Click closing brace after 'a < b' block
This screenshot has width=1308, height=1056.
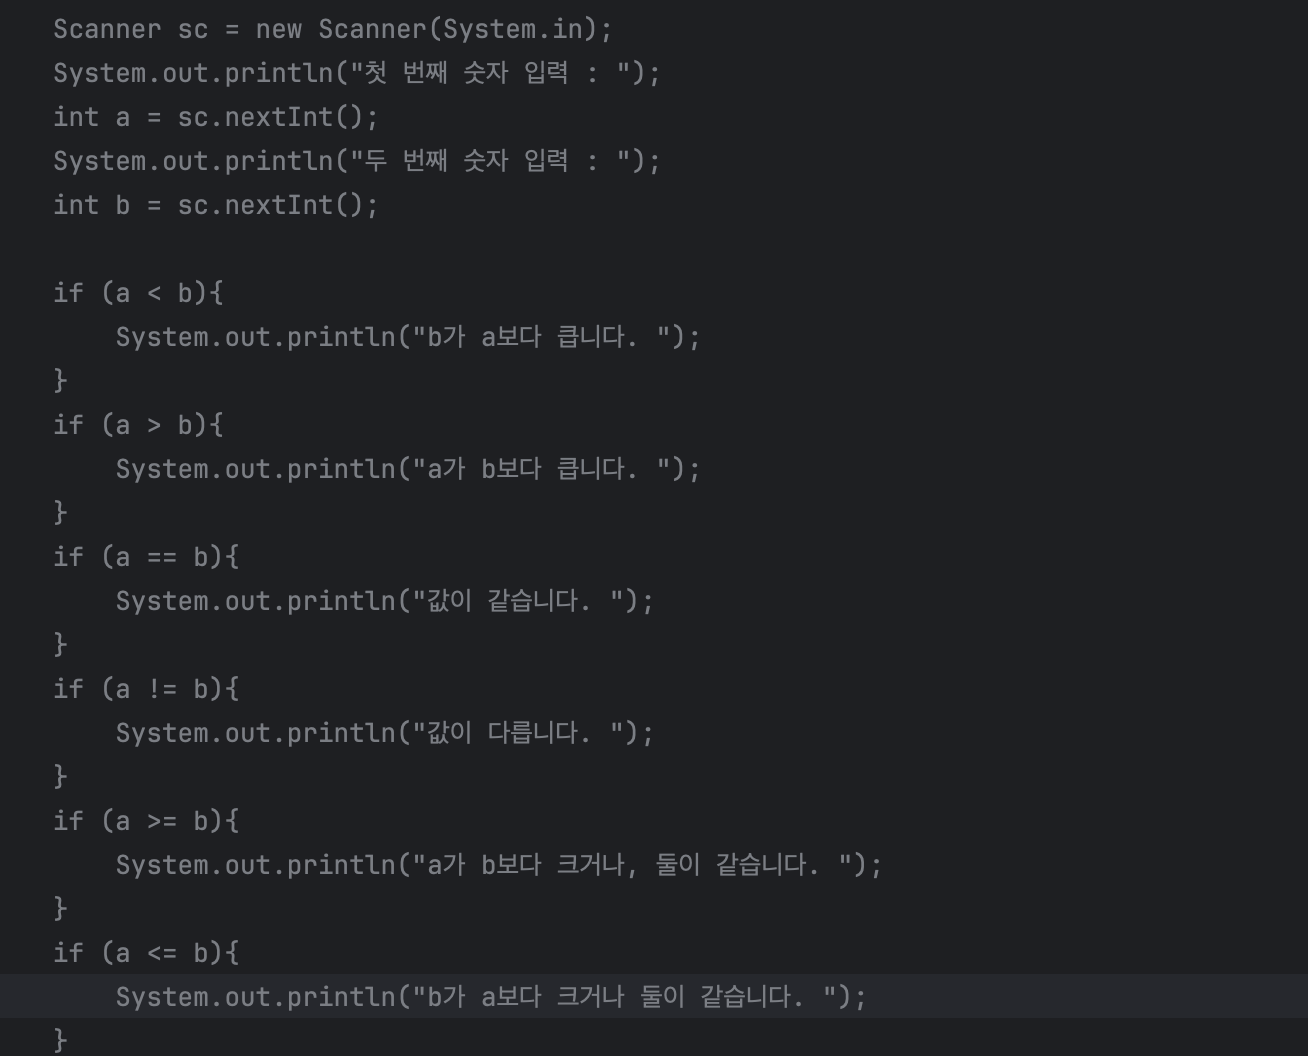pyautogui.click(x=60, y=381)
